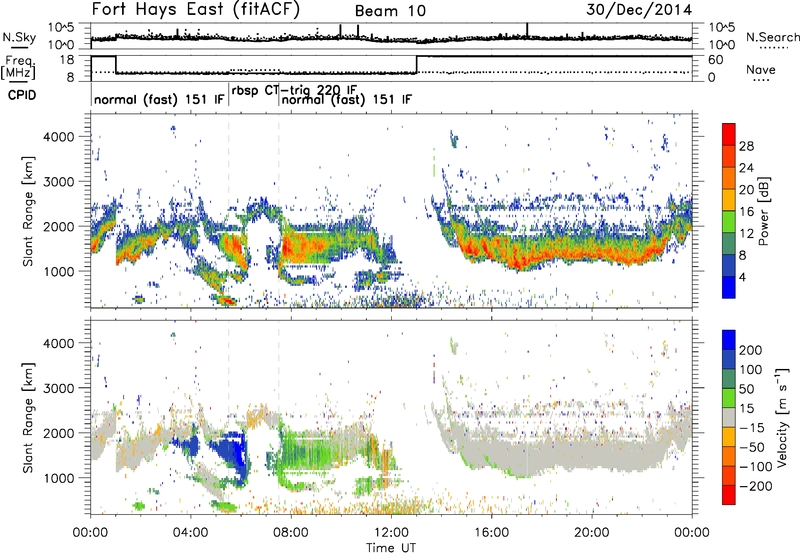
Task: Click the 'Beam 10' label
Action: tap(390, 11)
